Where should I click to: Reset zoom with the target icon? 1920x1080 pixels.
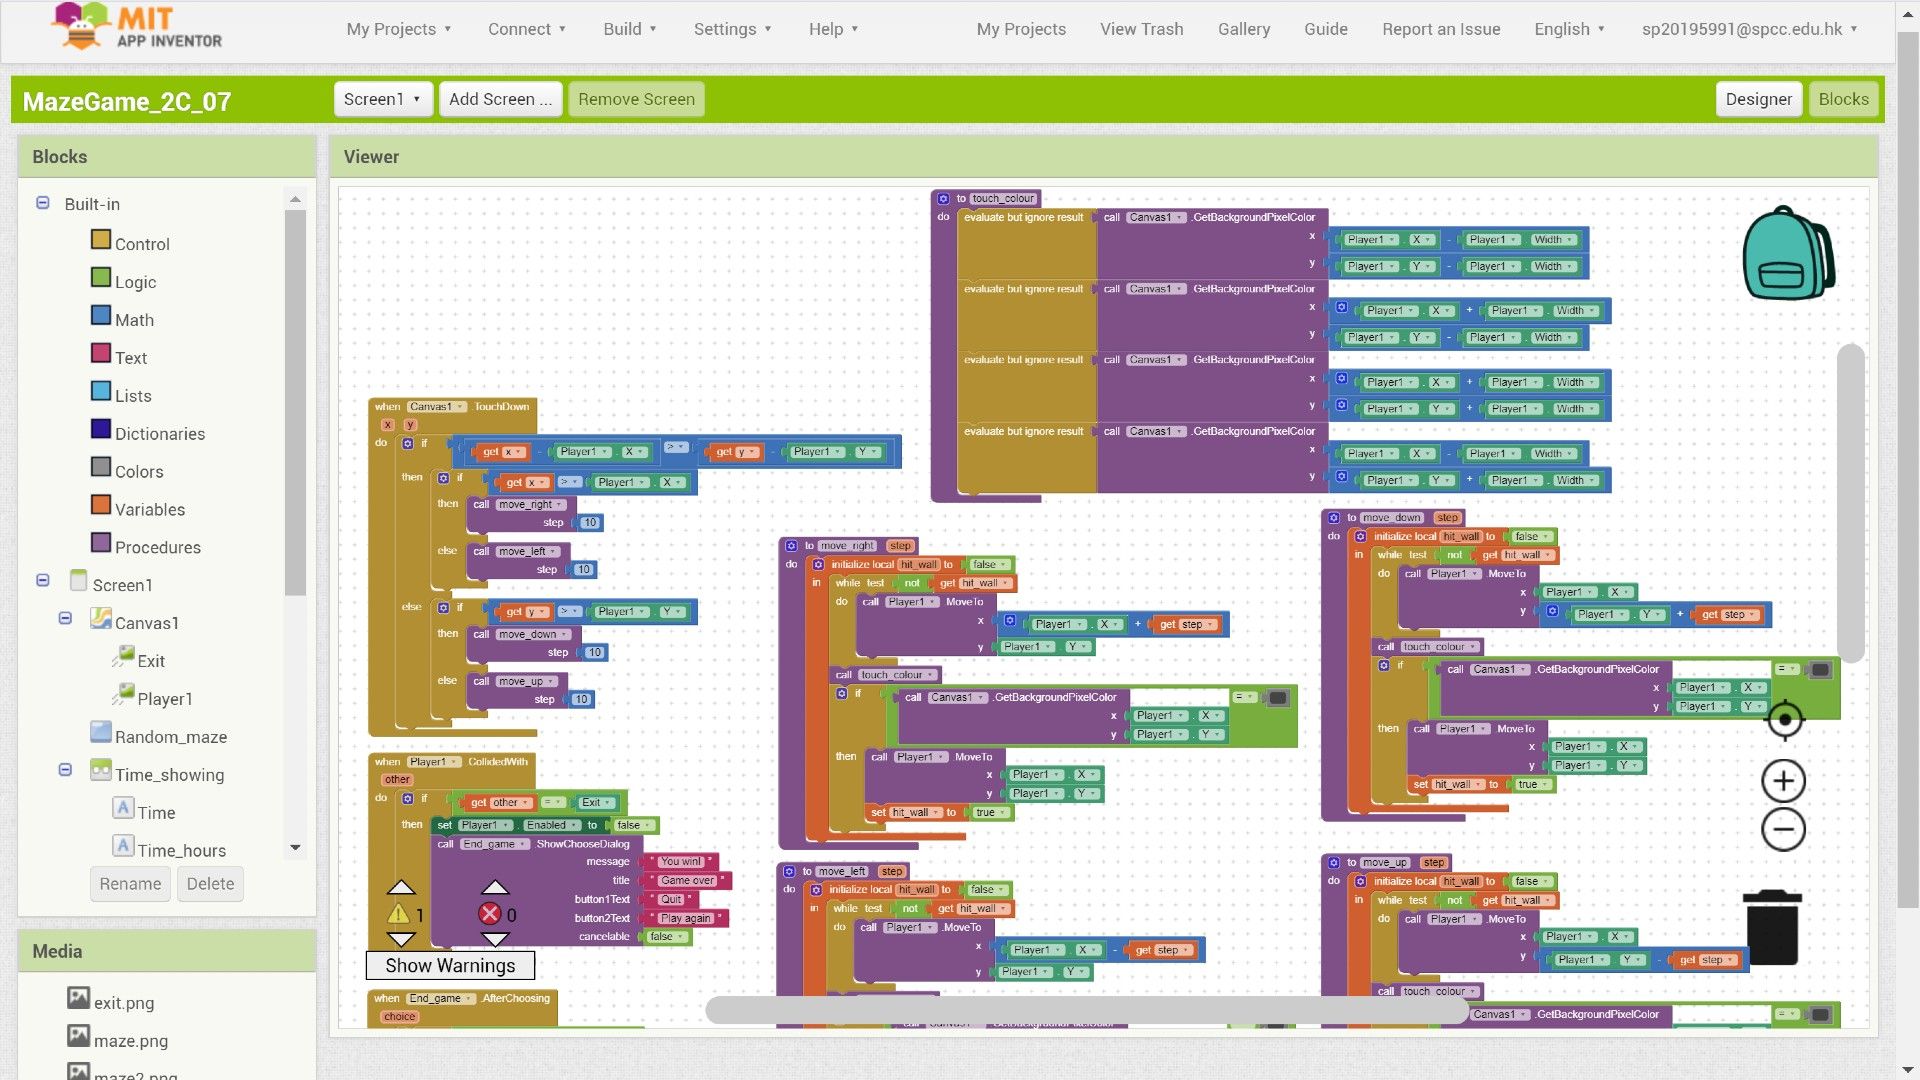pos(1783,719)
